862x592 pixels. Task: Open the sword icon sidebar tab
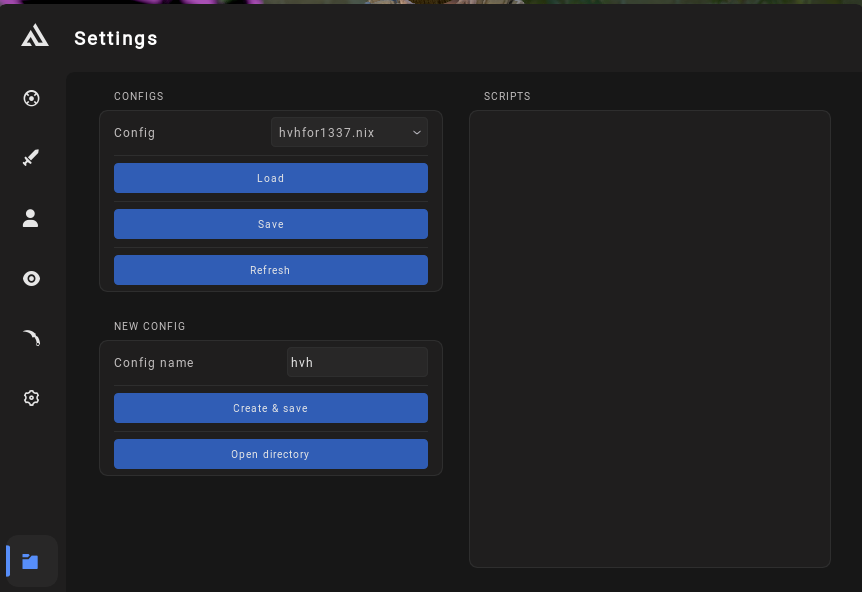coord(31,158)
